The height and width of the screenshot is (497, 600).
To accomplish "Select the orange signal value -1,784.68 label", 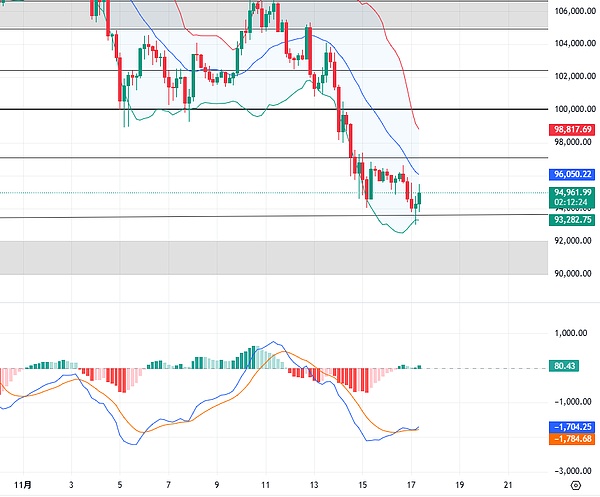I will point(572,437).
